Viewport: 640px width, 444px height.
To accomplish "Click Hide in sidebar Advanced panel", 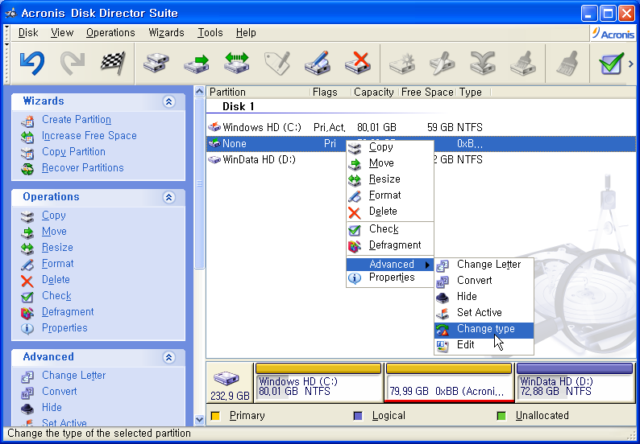I will coord(52,407).
